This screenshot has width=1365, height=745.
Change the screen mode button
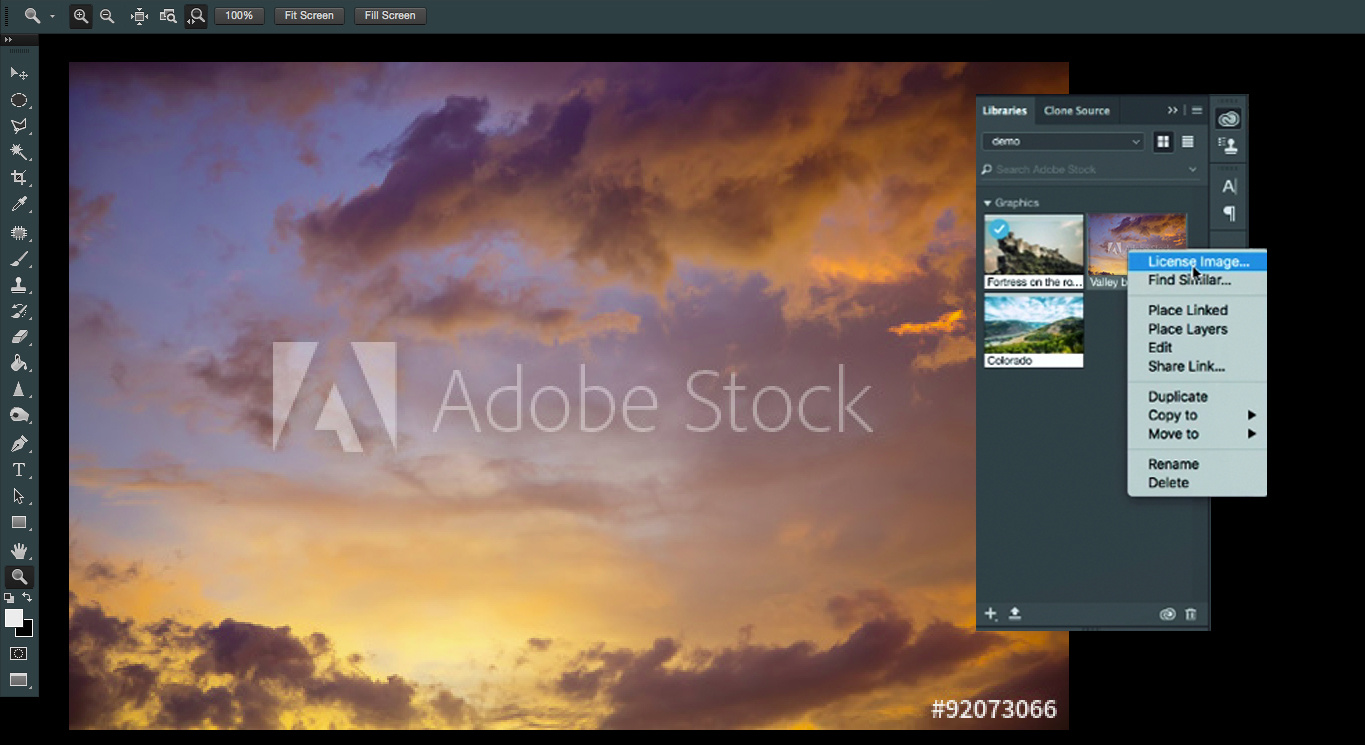[18, 680]
